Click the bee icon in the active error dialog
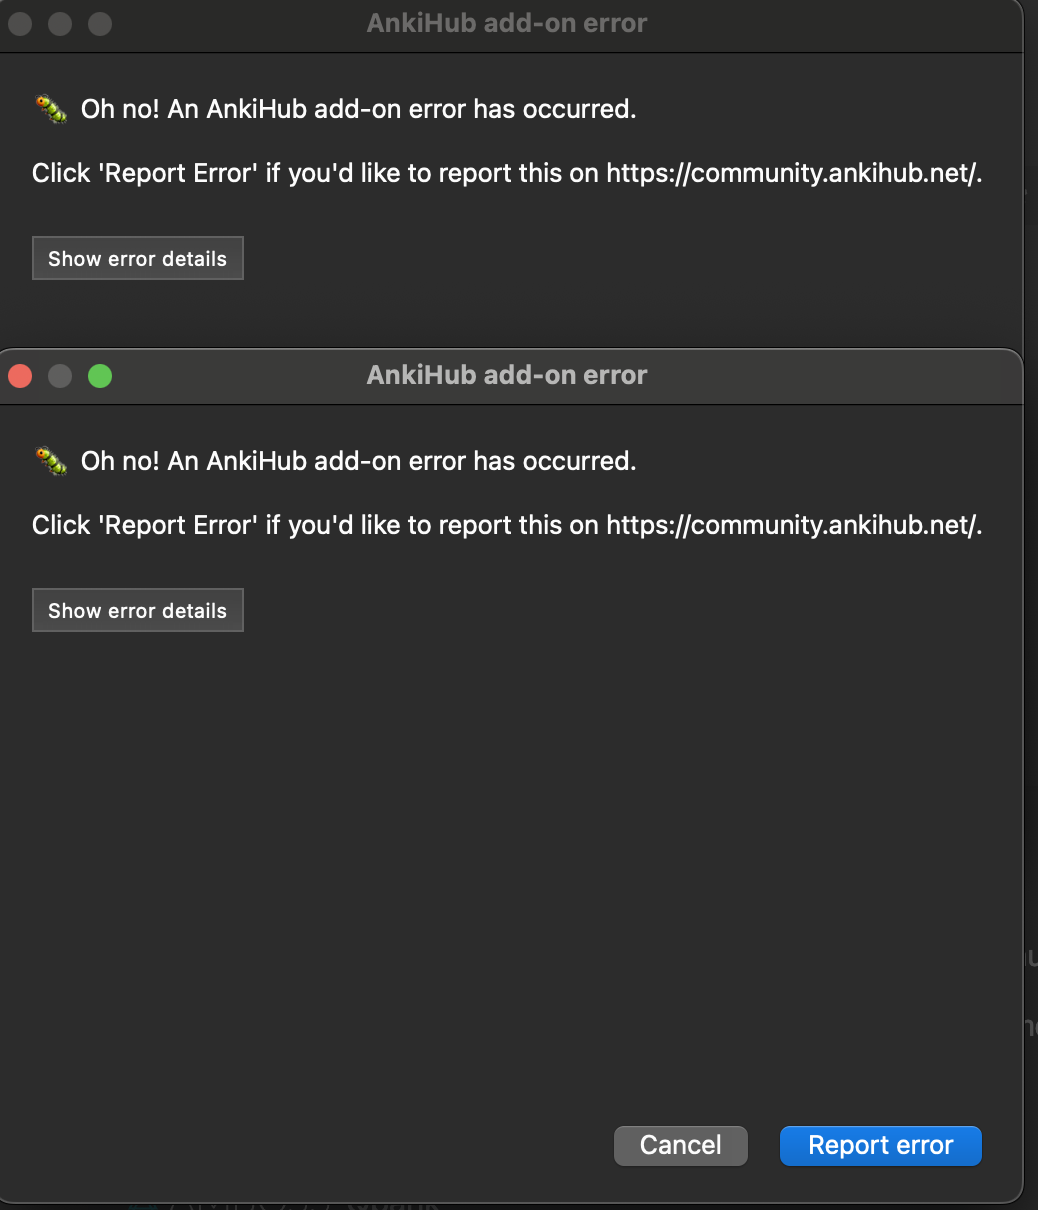Viewport: 1038px width, 1210px height. [51, 461]
